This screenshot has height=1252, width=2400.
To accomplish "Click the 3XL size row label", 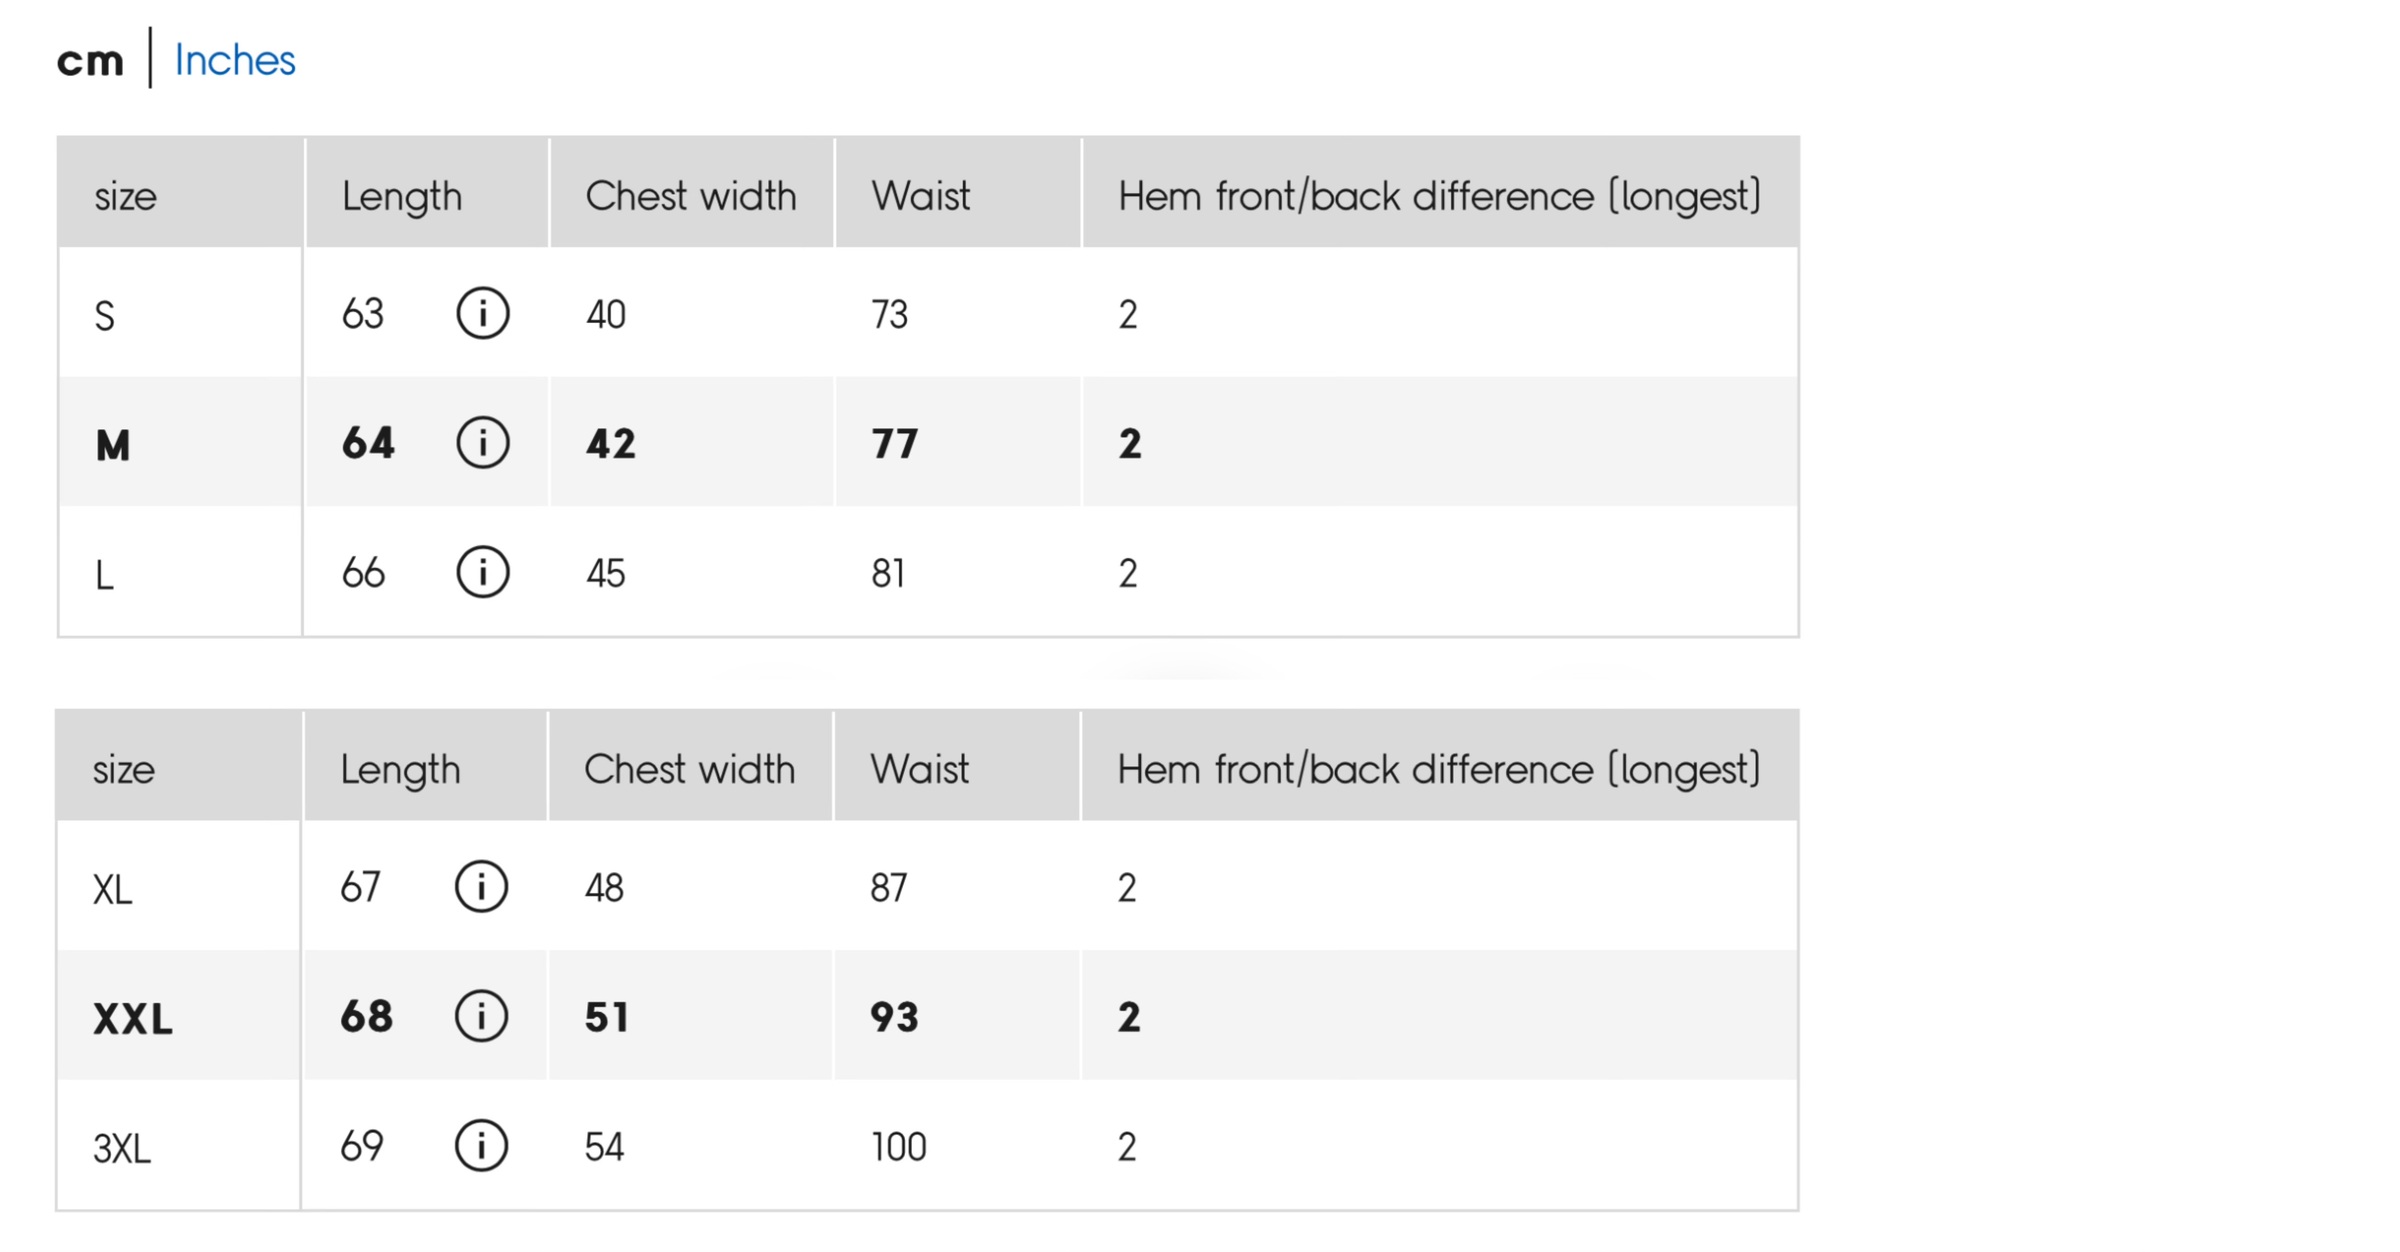I will click(122, 1148).
